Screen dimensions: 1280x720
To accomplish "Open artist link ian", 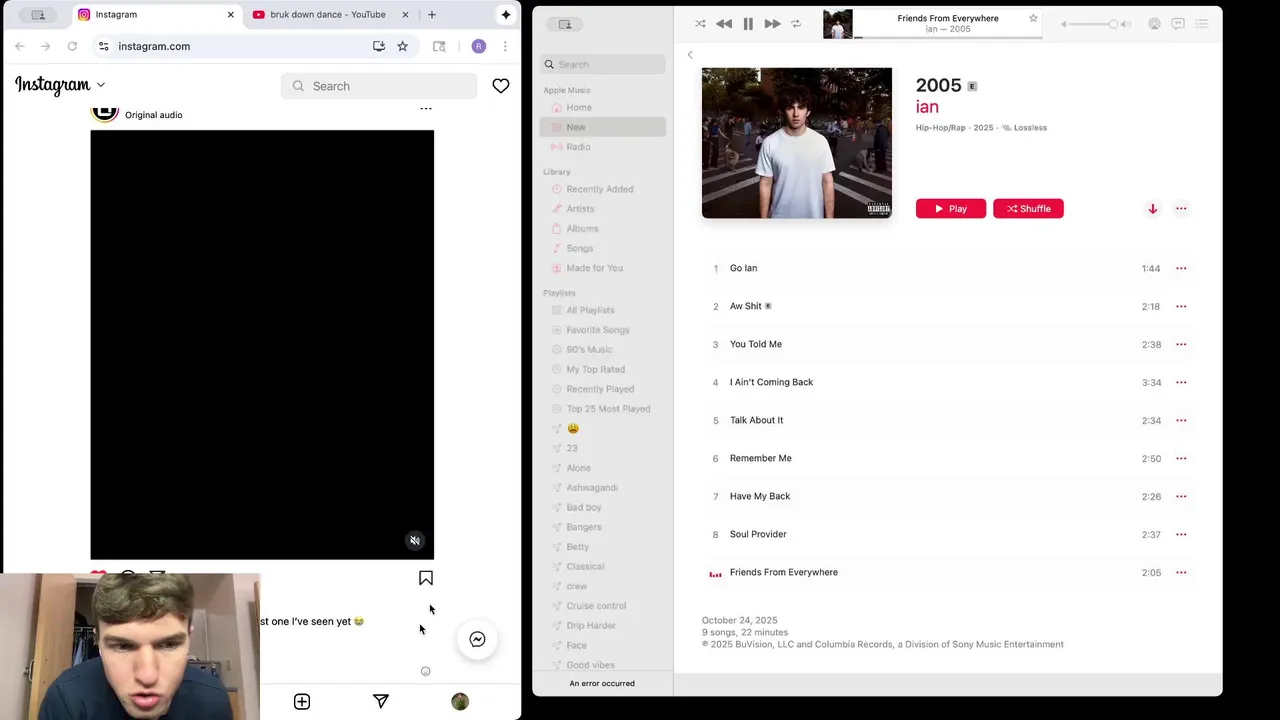I will click(x=927, y=107).
